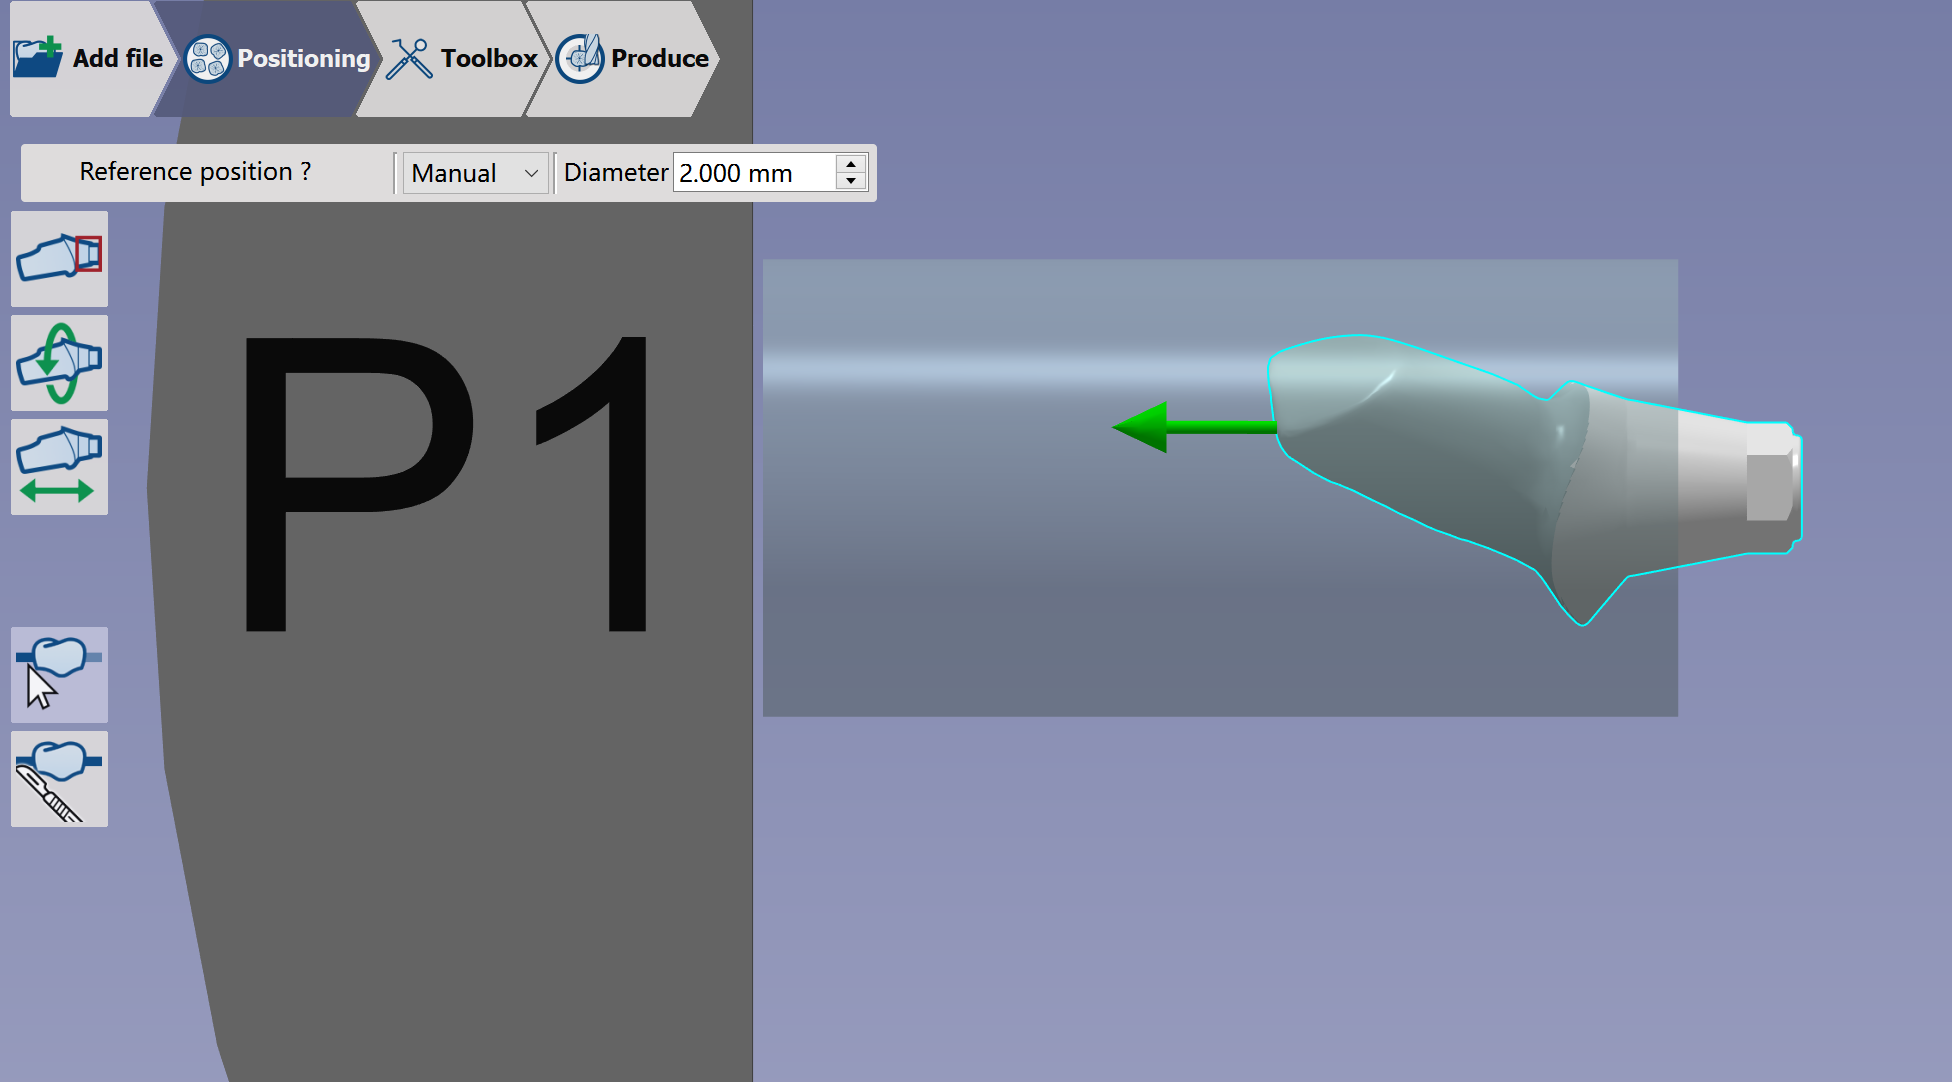This screenshot has height=1082, width=1952.
Task: Click the green direction arrow in viewport
Action: point(1194,427)
